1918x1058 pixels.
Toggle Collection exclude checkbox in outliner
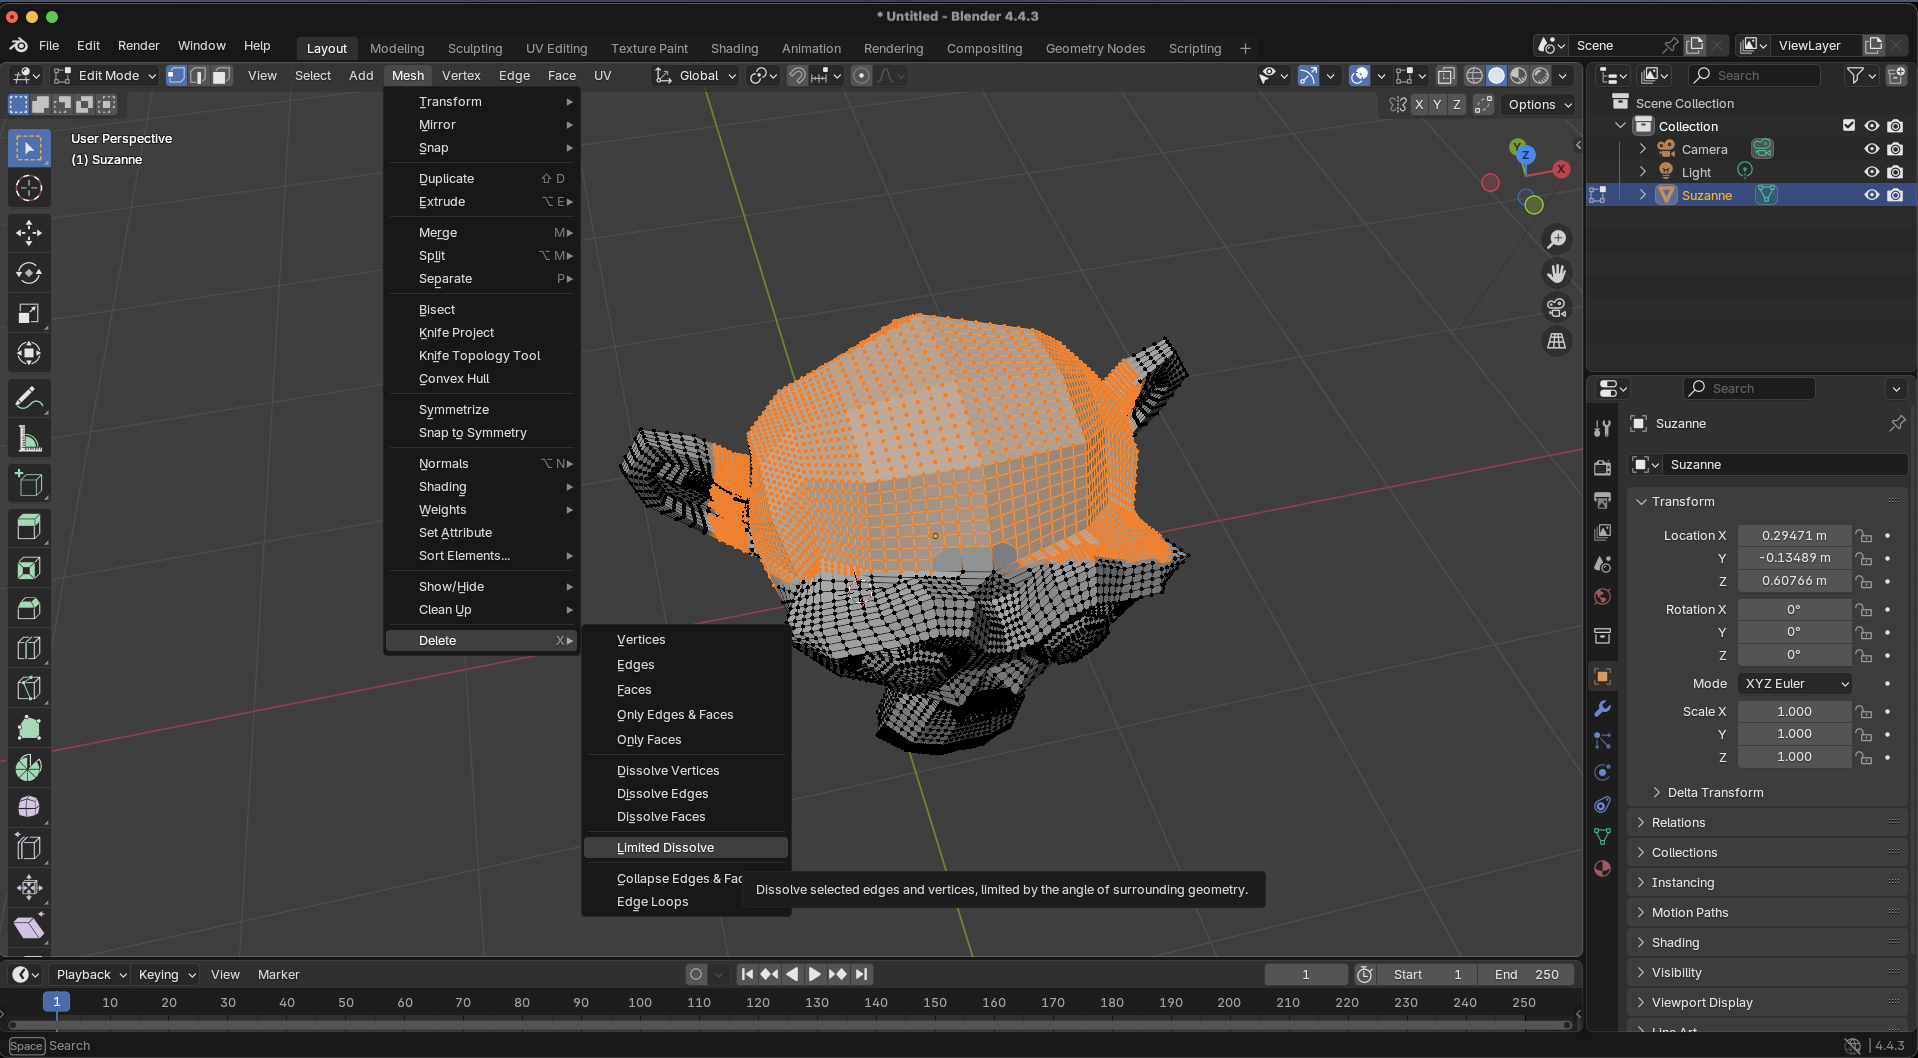point(1849,126)
